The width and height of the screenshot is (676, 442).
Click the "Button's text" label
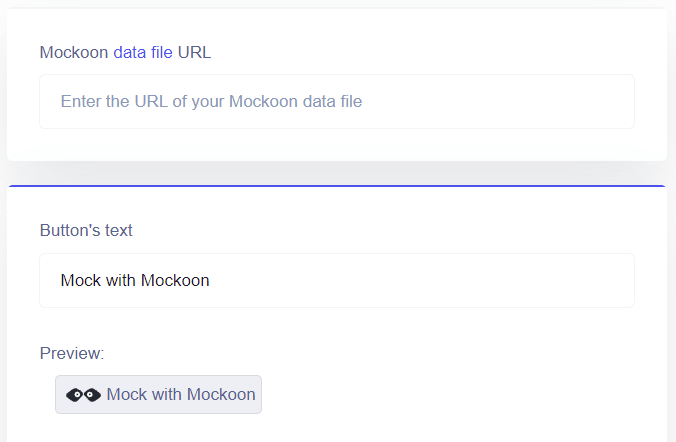click(86, 230)
